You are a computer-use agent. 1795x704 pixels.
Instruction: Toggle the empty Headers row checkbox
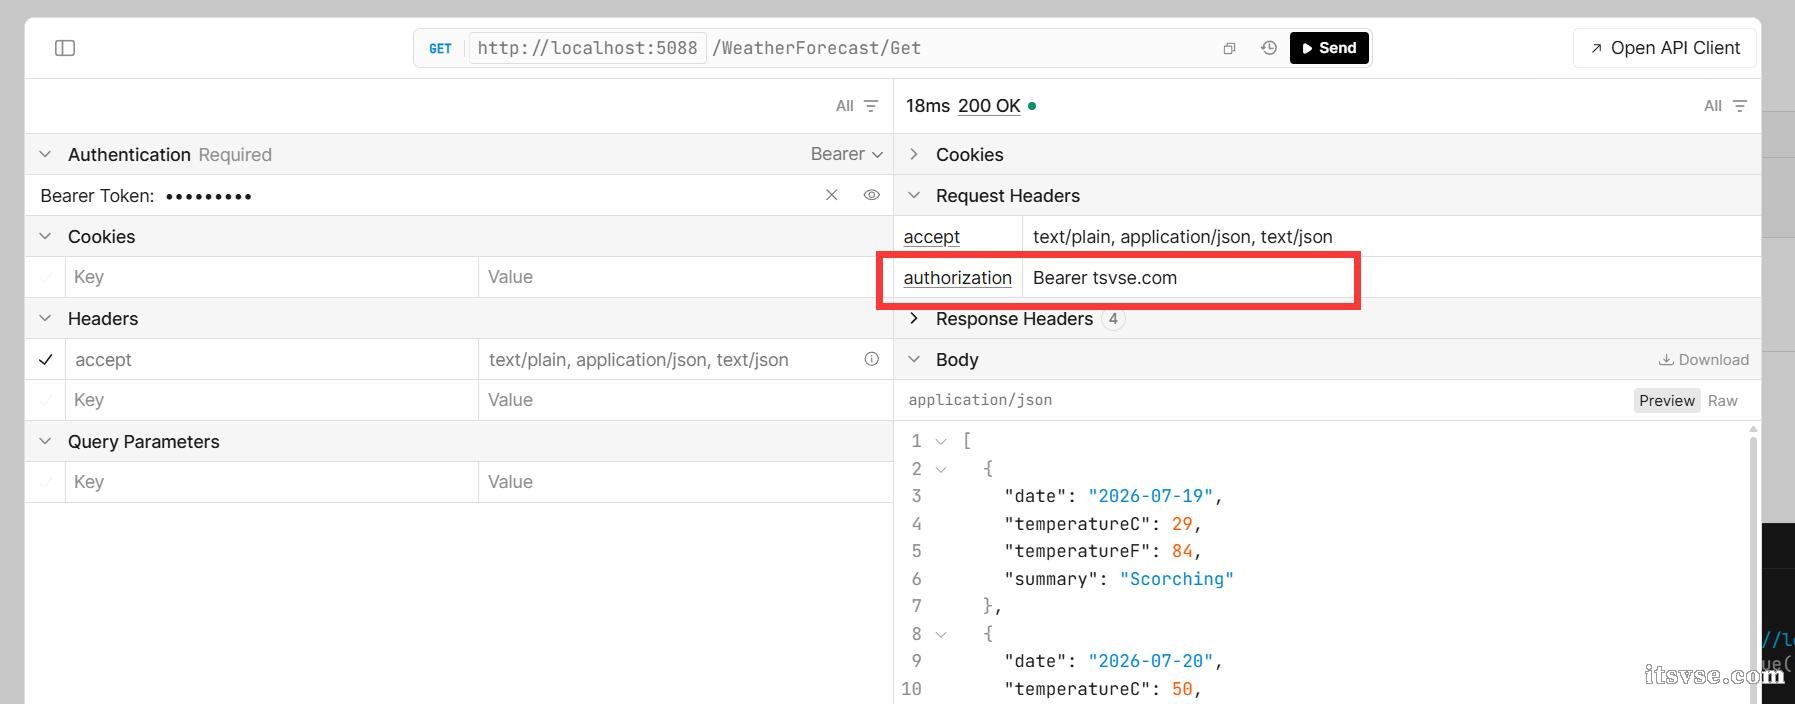click(45, 400)
